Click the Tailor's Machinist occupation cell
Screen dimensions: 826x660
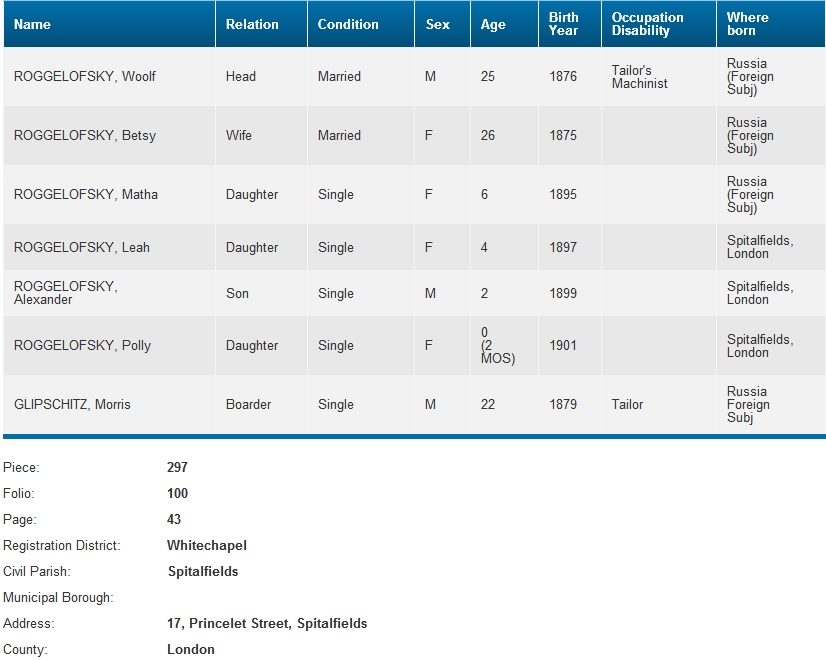coord(639,77)
